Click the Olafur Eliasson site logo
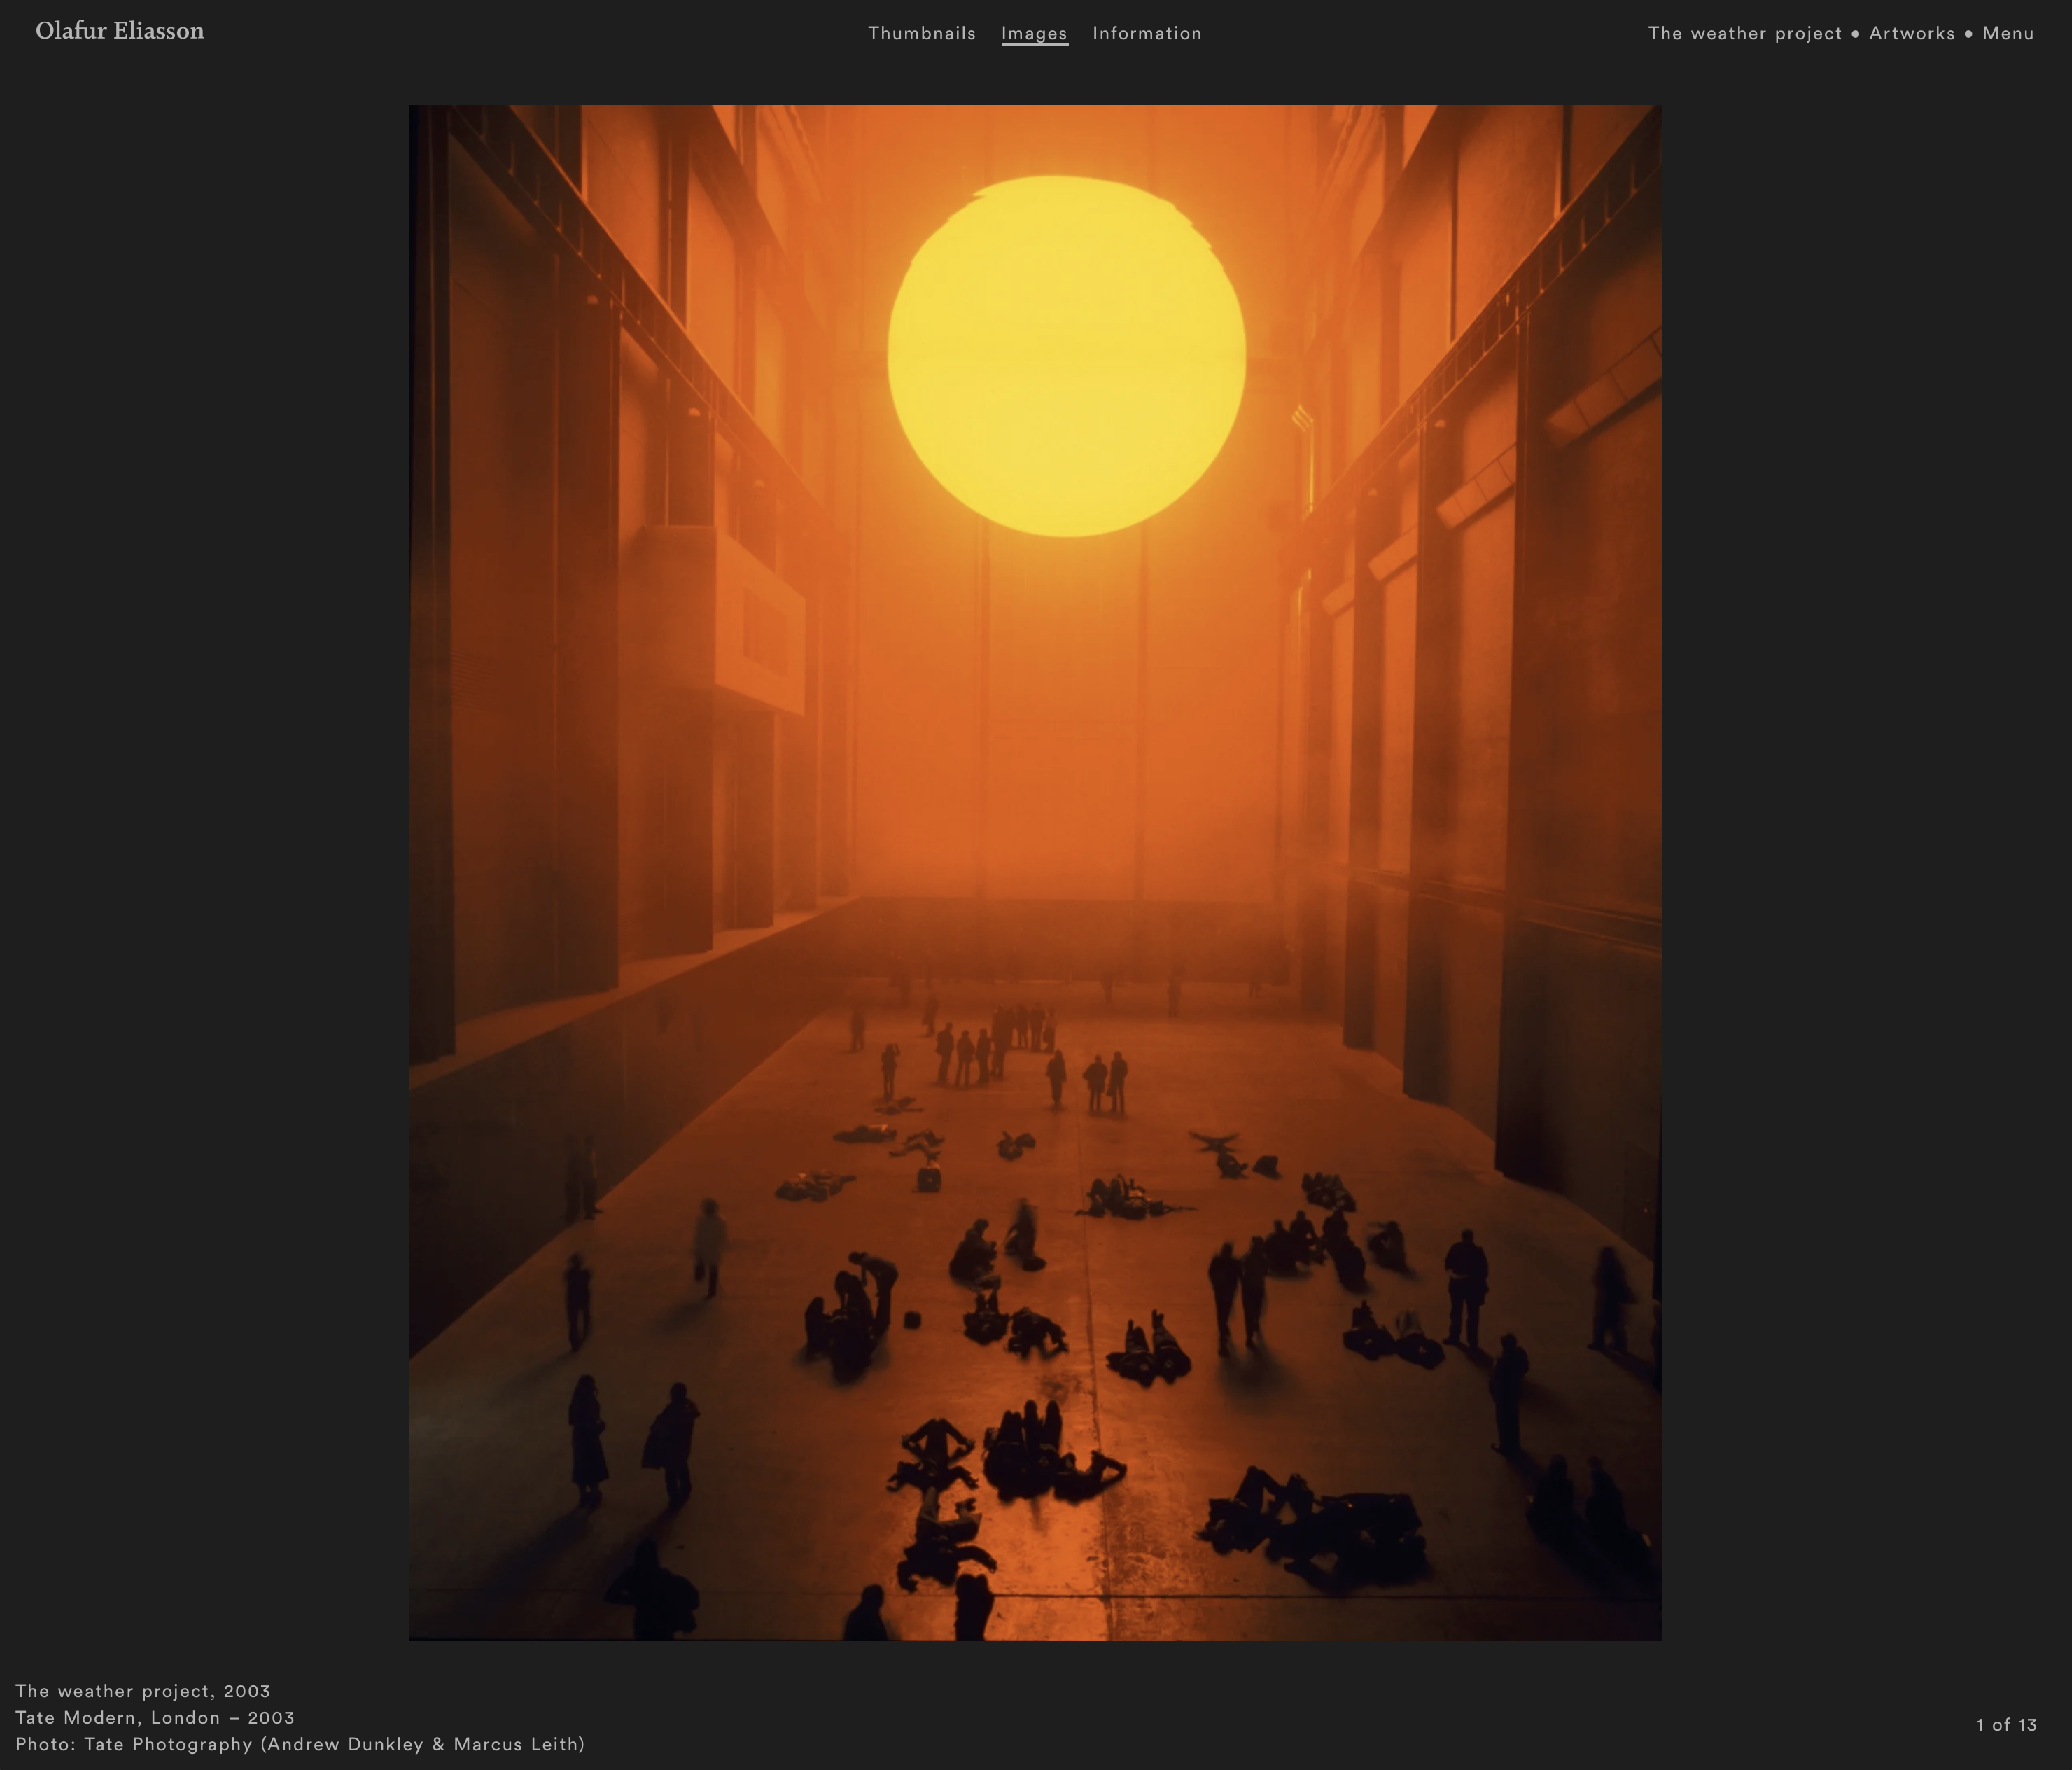The image size is (2072, 1770). [x=120, y=31]
